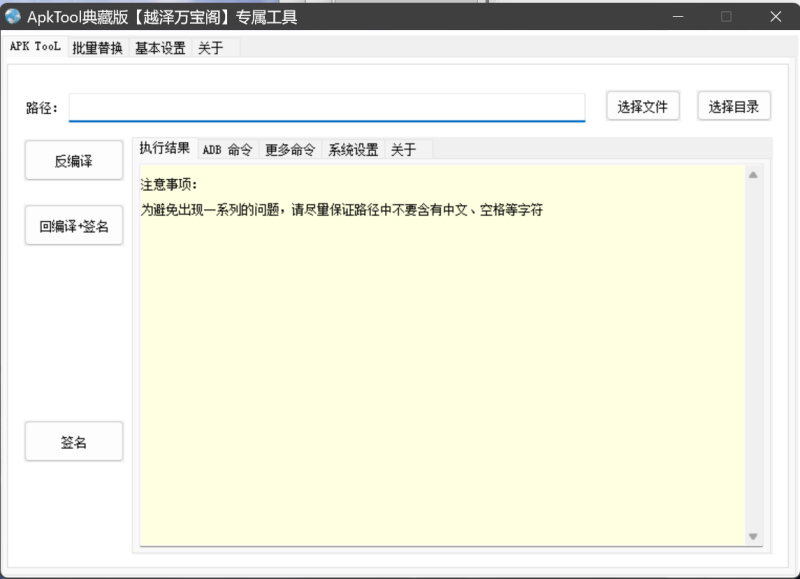800x579 pixels.
Task: Select the 更多命令 tab
Action: 290,149
